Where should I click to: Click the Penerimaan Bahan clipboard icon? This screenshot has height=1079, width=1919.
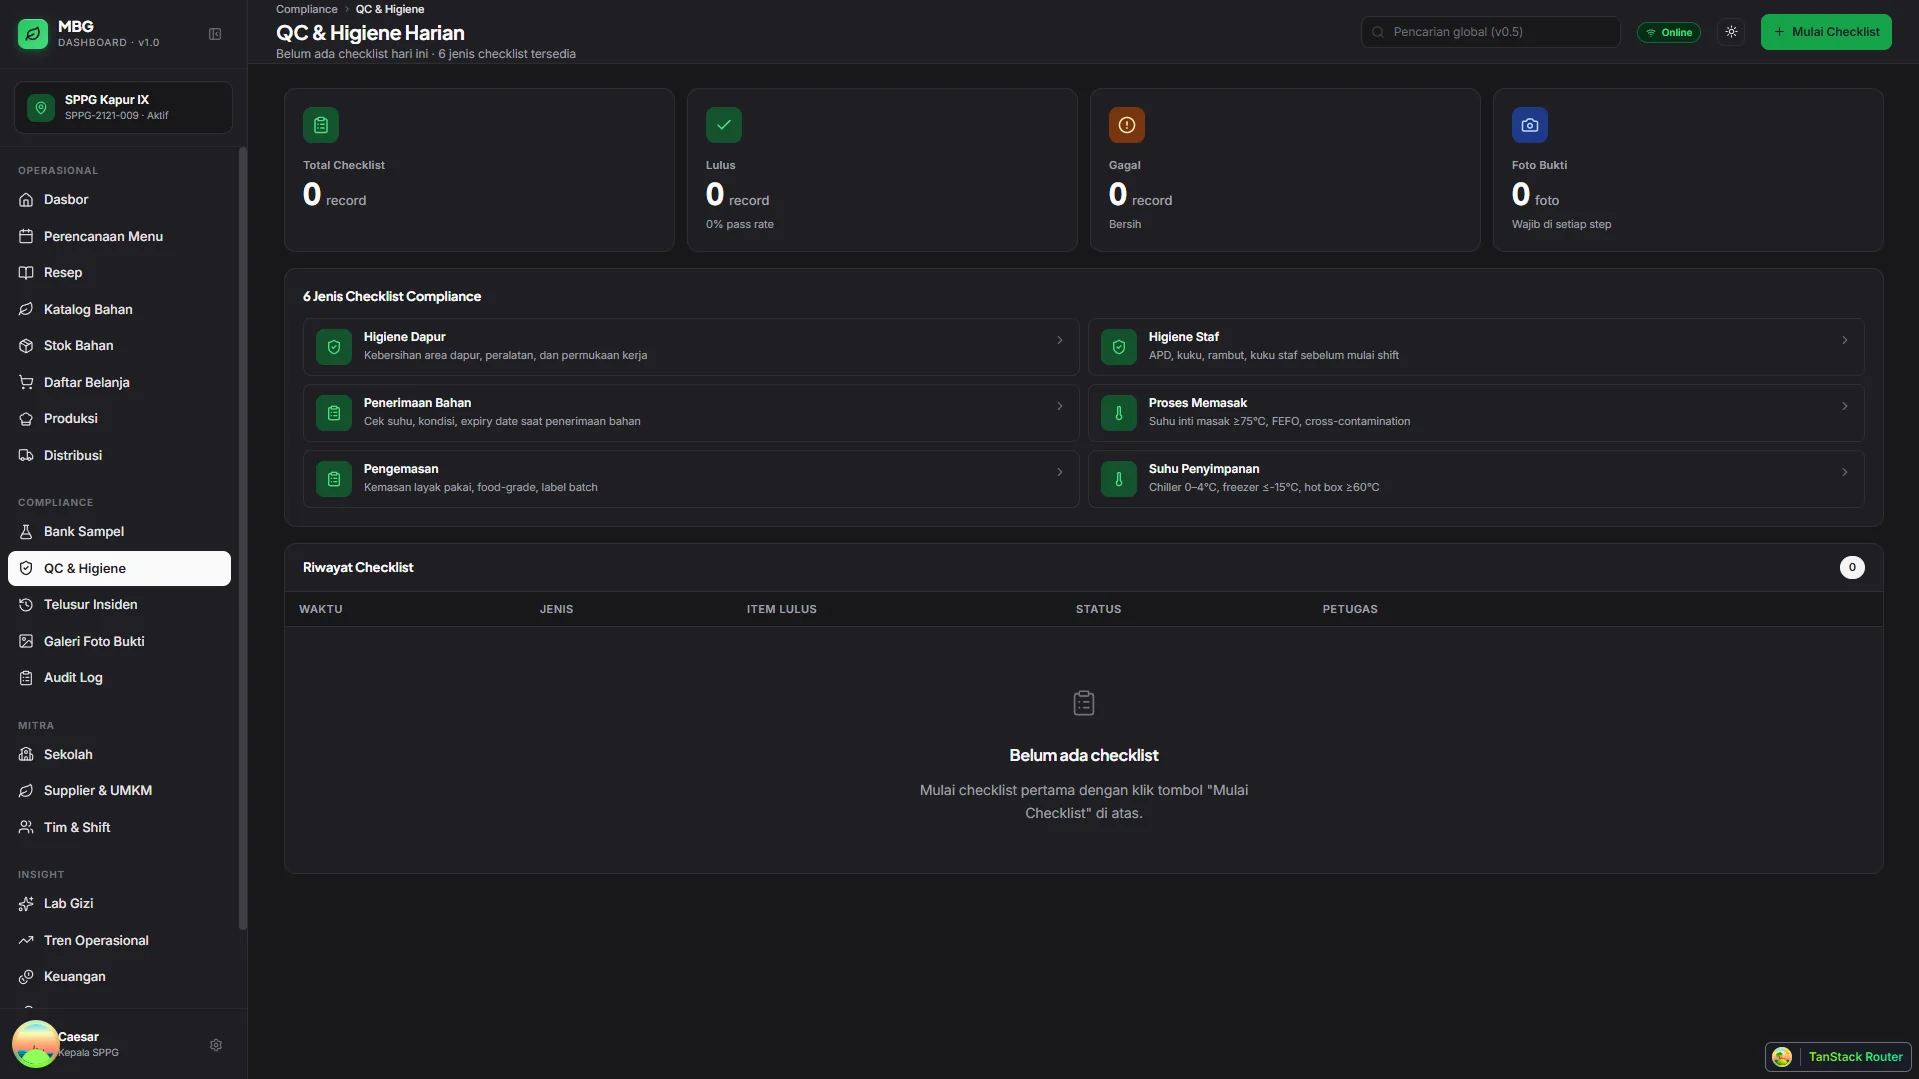coord(334,413)
